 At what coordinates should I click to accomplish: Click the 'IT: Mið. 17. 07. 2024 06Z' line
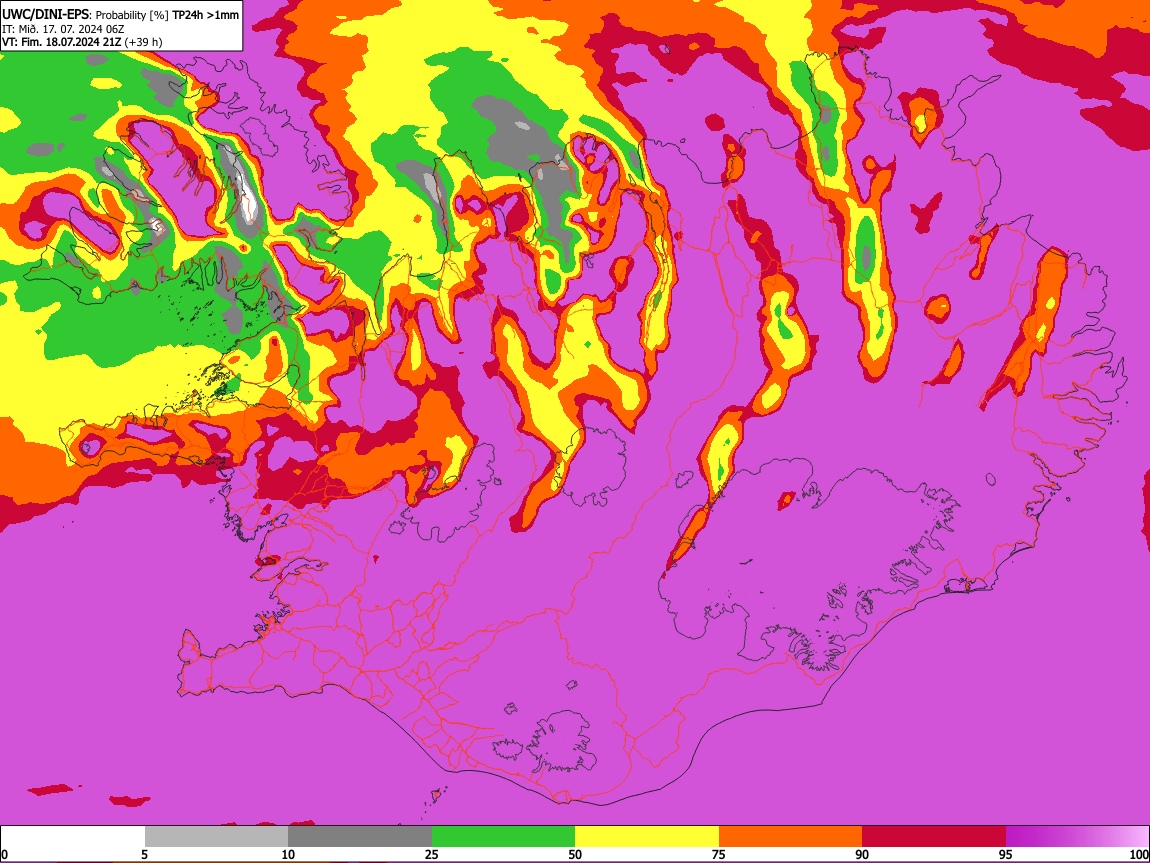(63, 29)
